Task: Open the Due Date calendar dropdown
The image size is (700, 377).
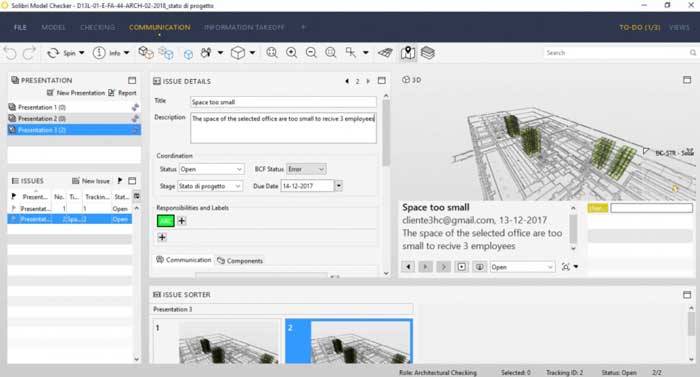Action: 339,186
